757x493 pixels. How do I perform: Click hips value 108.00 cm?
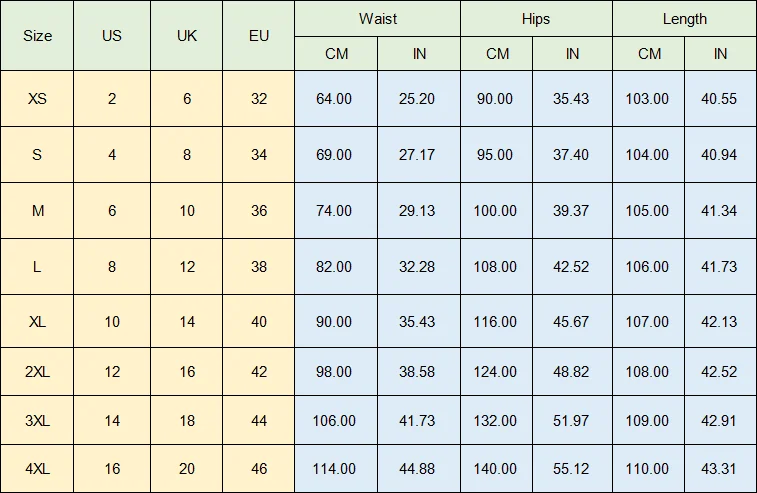pos(497,267)
